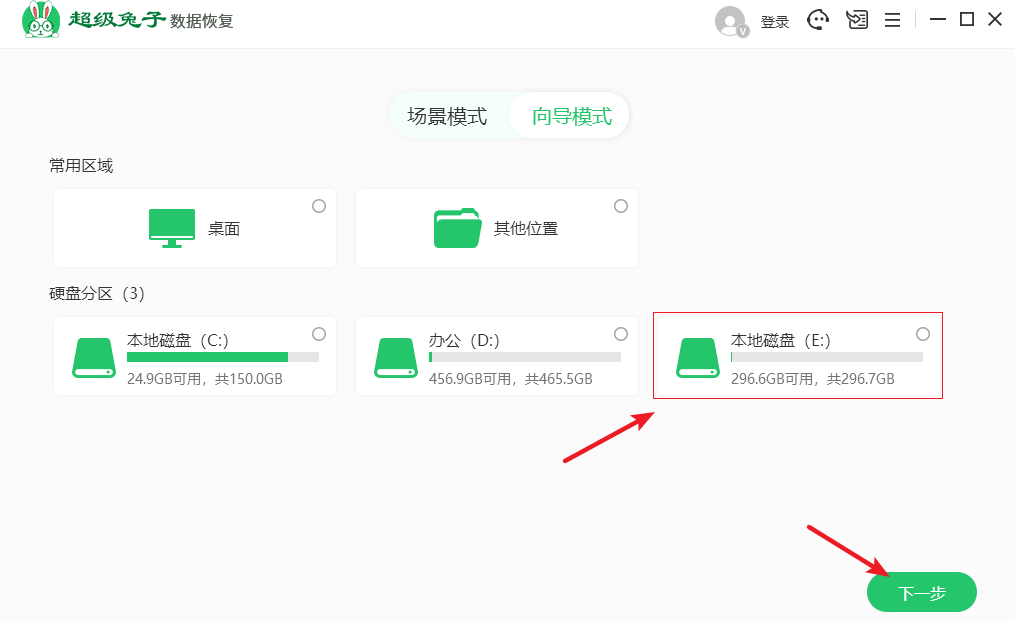Screen dimensions: 1015x622
Task: Click the 登录 login link
Action: click(x=775, y=22)
